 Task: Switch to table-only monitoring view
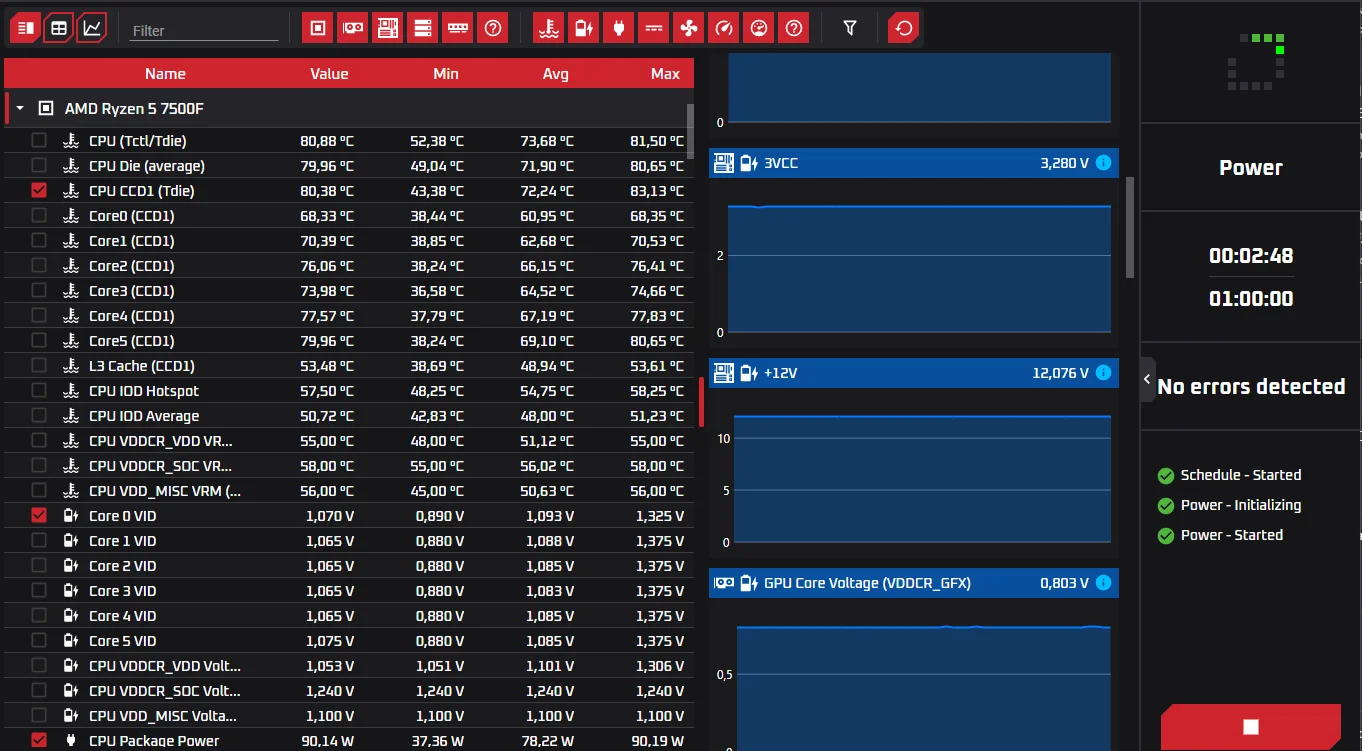(x=59, y=28)
